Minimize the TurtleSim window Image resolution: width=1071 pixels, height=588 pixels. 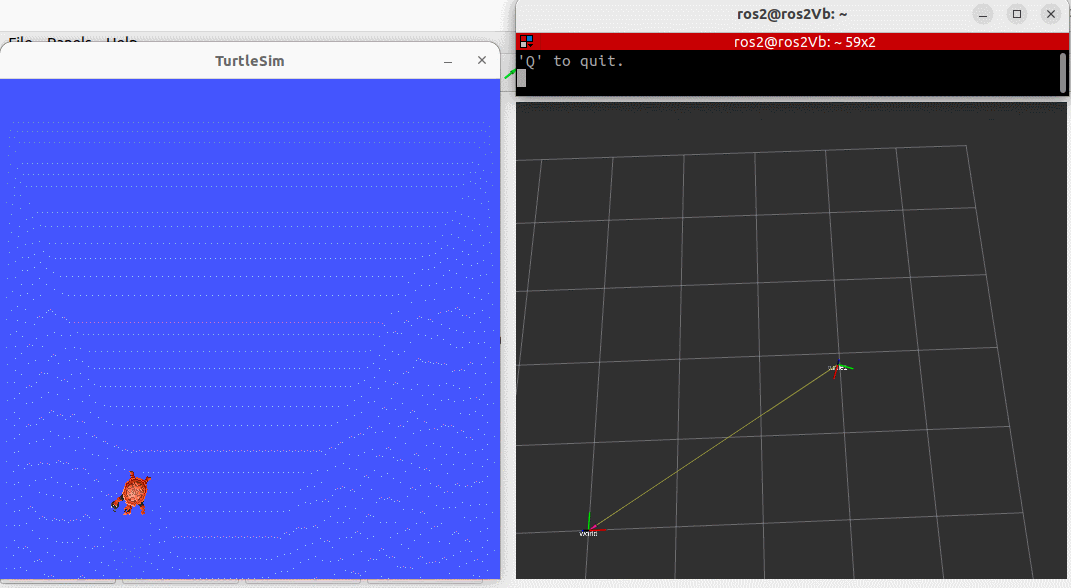tap(448, 61)
